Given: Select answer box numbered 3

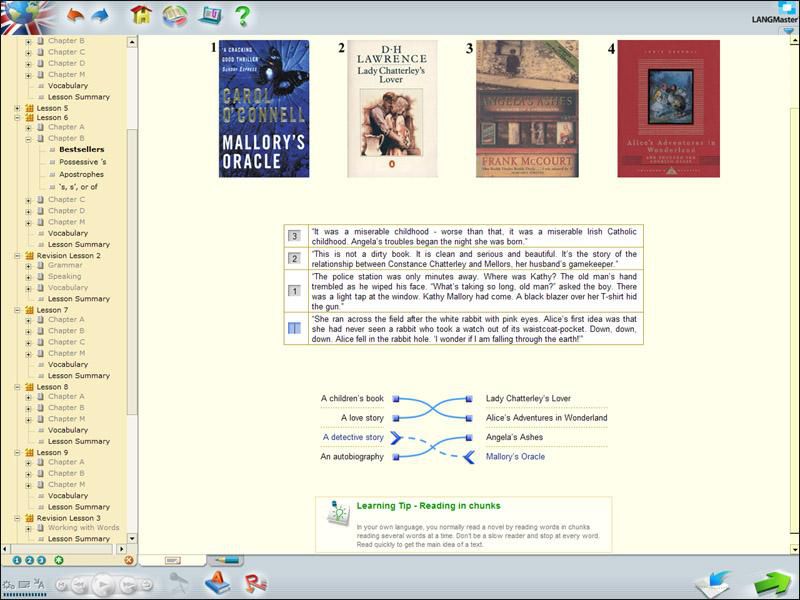Looking at the screenshot, I should 294,236.
